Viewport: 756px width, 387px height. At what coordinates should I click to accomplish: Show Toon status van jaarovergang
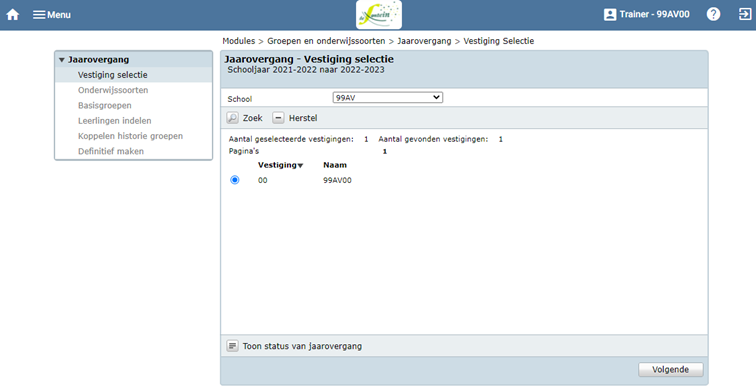tap(302, 346)
